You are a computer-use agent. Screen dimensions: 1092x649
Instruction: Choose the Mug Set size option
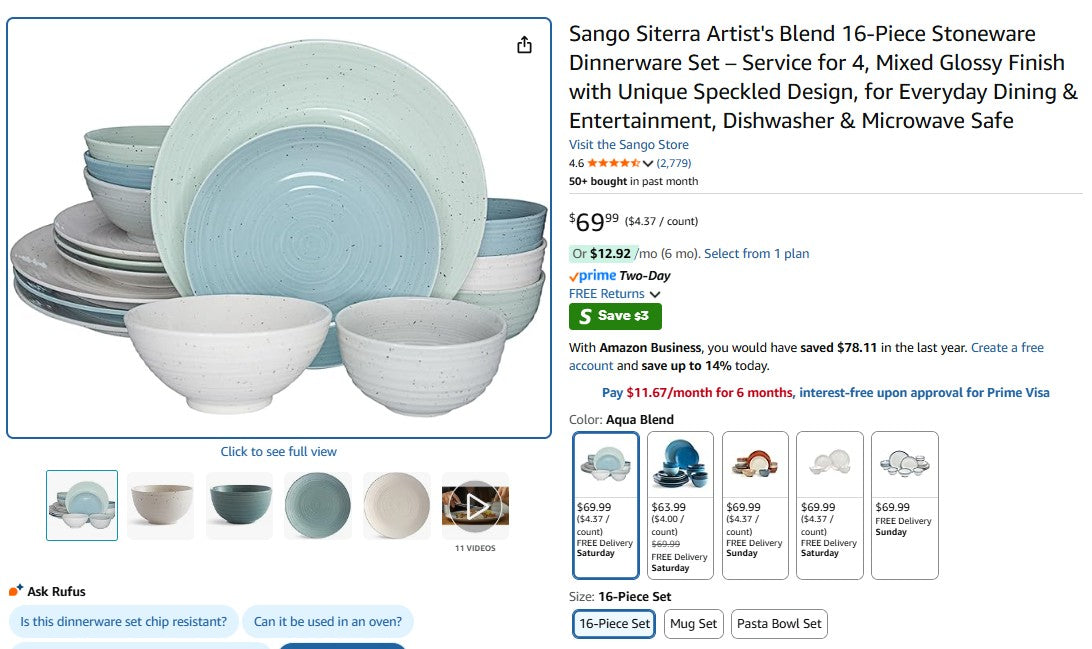(693, 624)
